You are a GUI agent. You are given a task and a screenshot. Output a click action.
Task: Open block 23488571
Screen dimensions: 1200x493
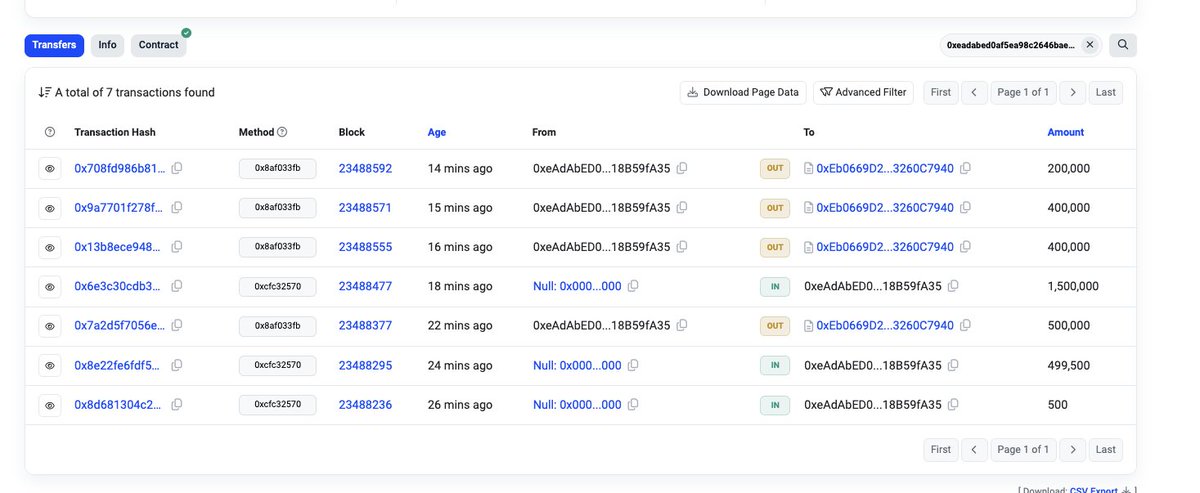365,208
